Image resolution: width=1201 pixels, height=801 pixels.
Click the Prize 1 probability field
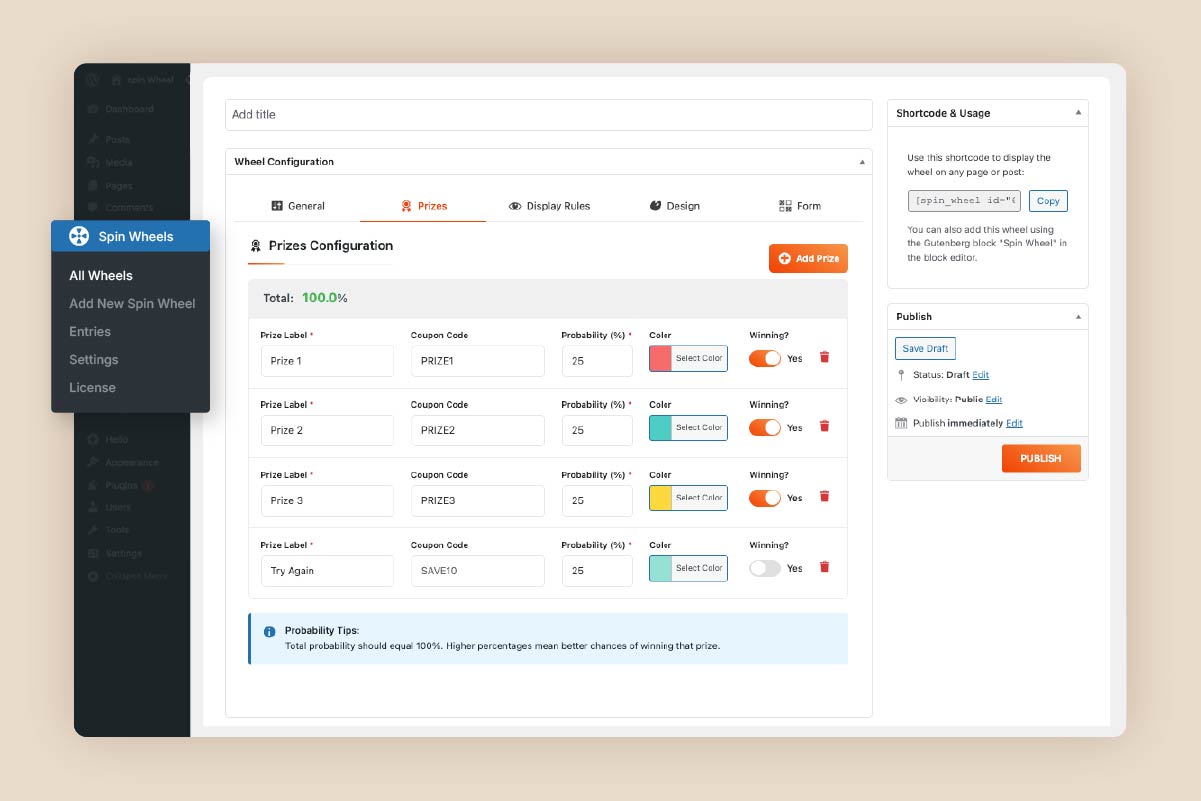point(597,361)
